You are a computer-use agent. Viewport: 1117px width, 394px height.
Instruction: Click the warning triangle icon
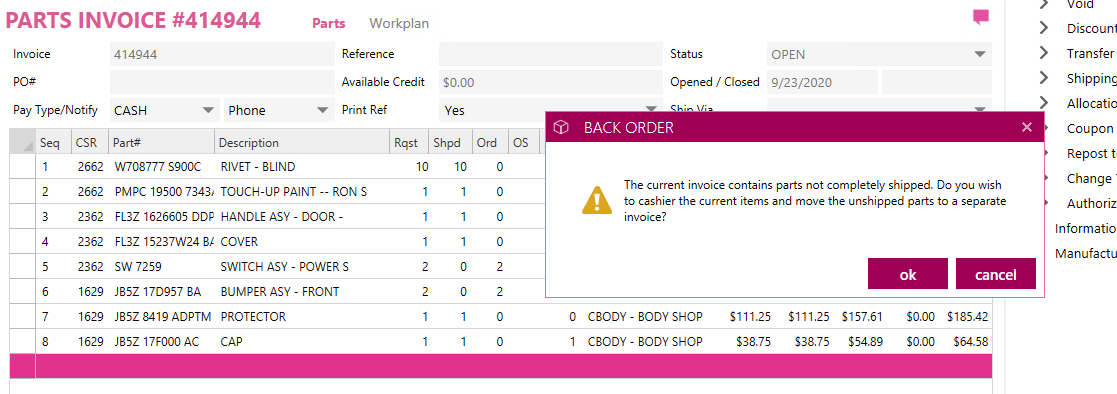pyautogui.click(x=596, y=200)
